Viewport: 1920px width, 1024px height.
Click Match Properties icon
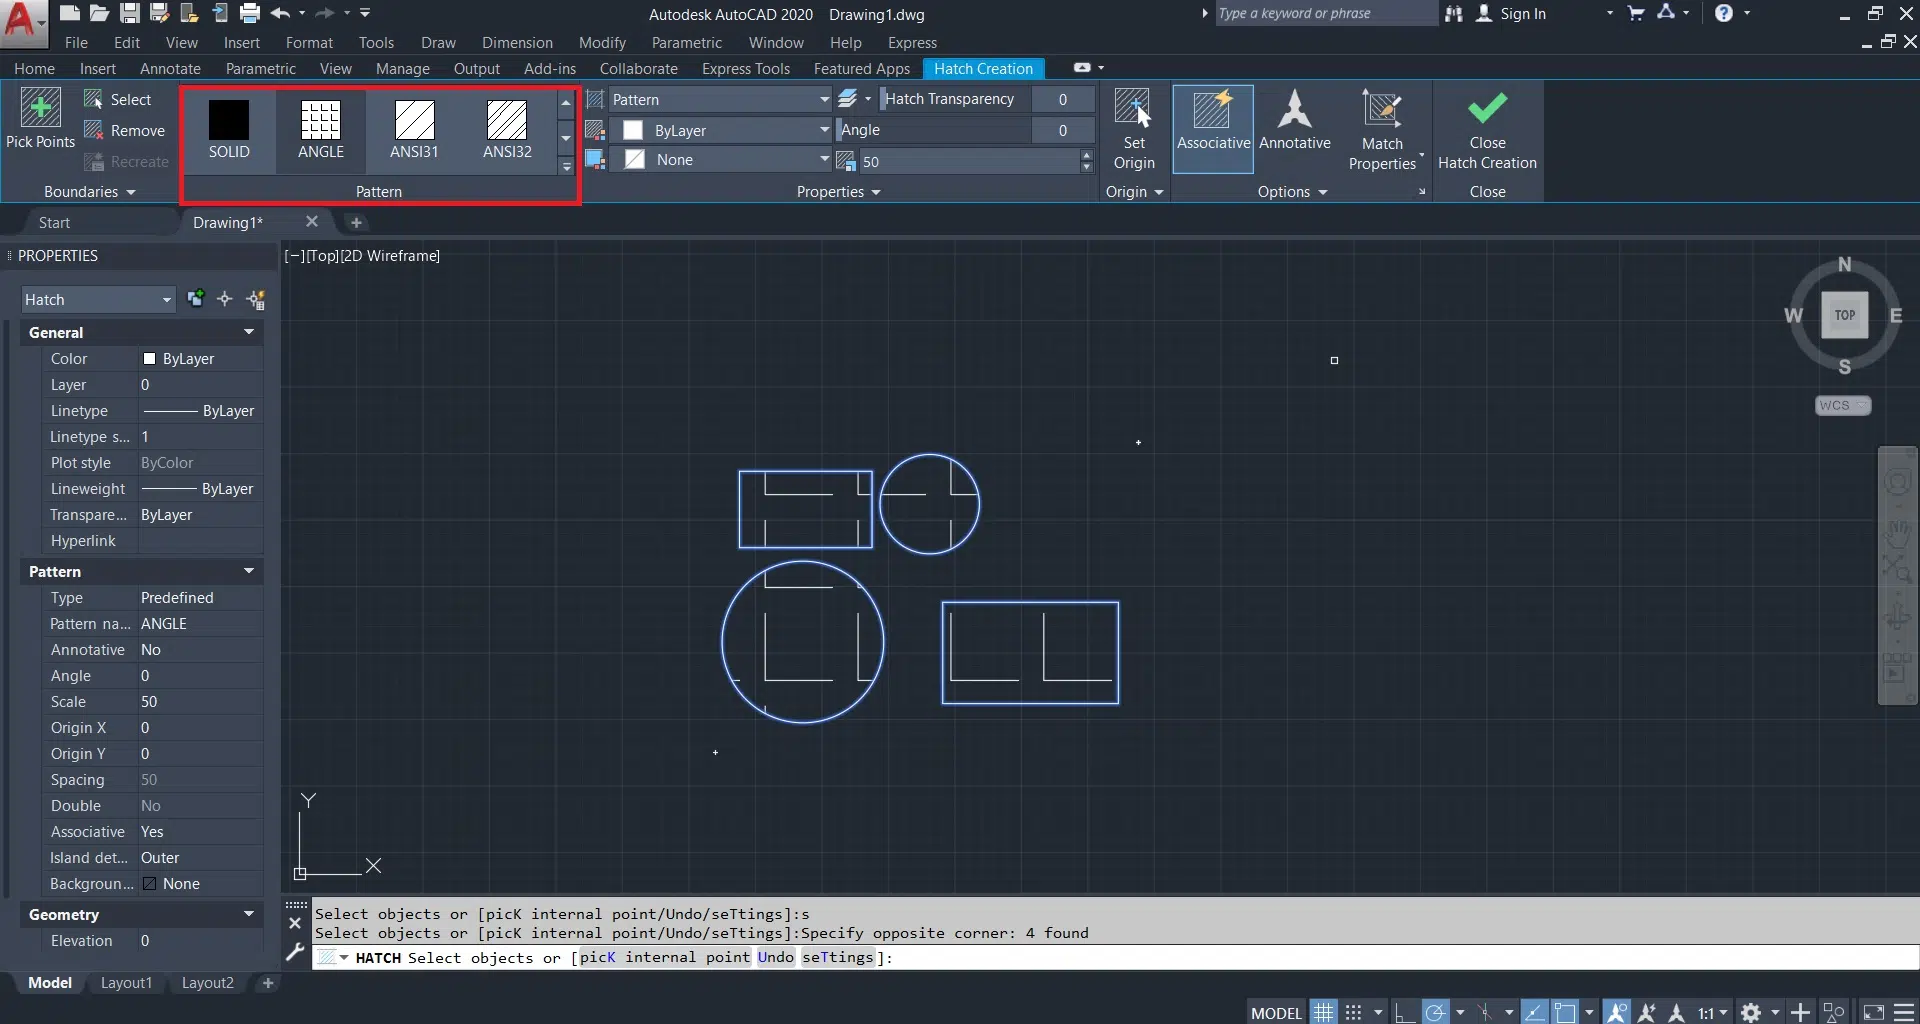(1381, 108)
